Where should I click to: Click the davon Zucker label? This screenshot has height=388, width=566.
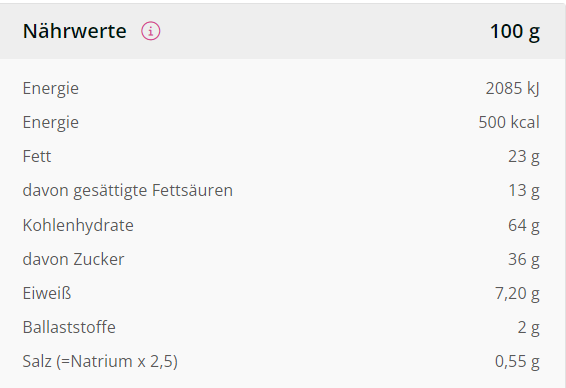pos(73,259)
